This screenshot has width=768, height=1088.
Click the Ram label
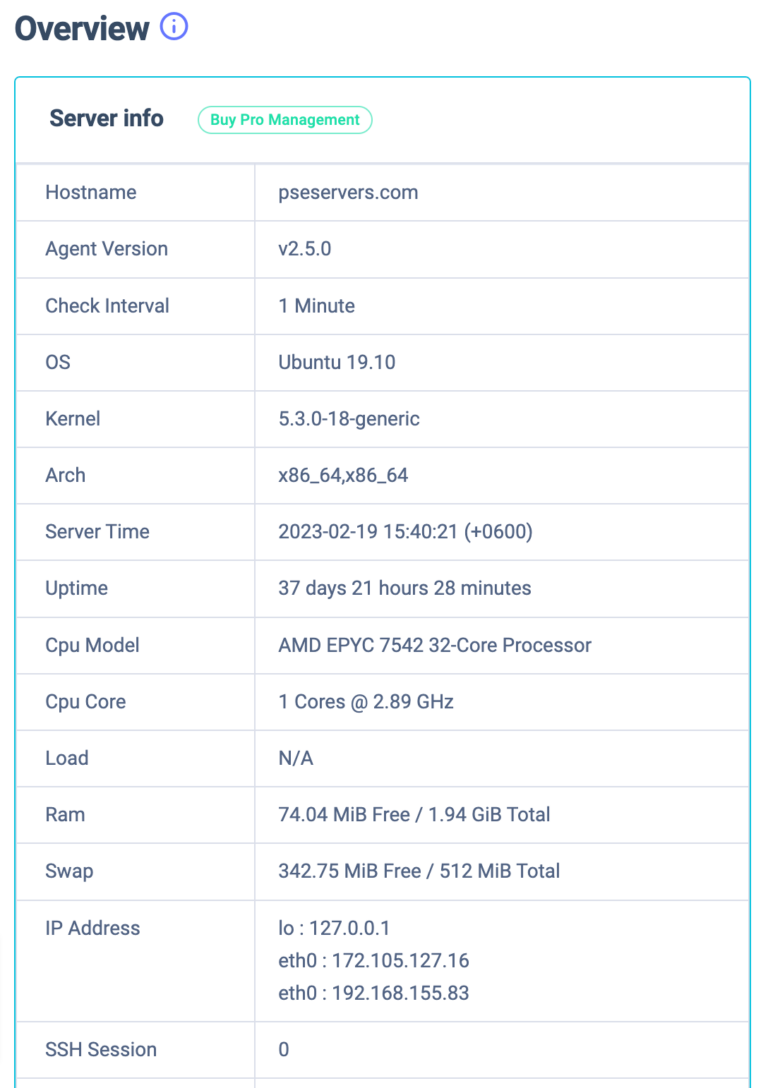pyautogui.click(x=65, y=815)
